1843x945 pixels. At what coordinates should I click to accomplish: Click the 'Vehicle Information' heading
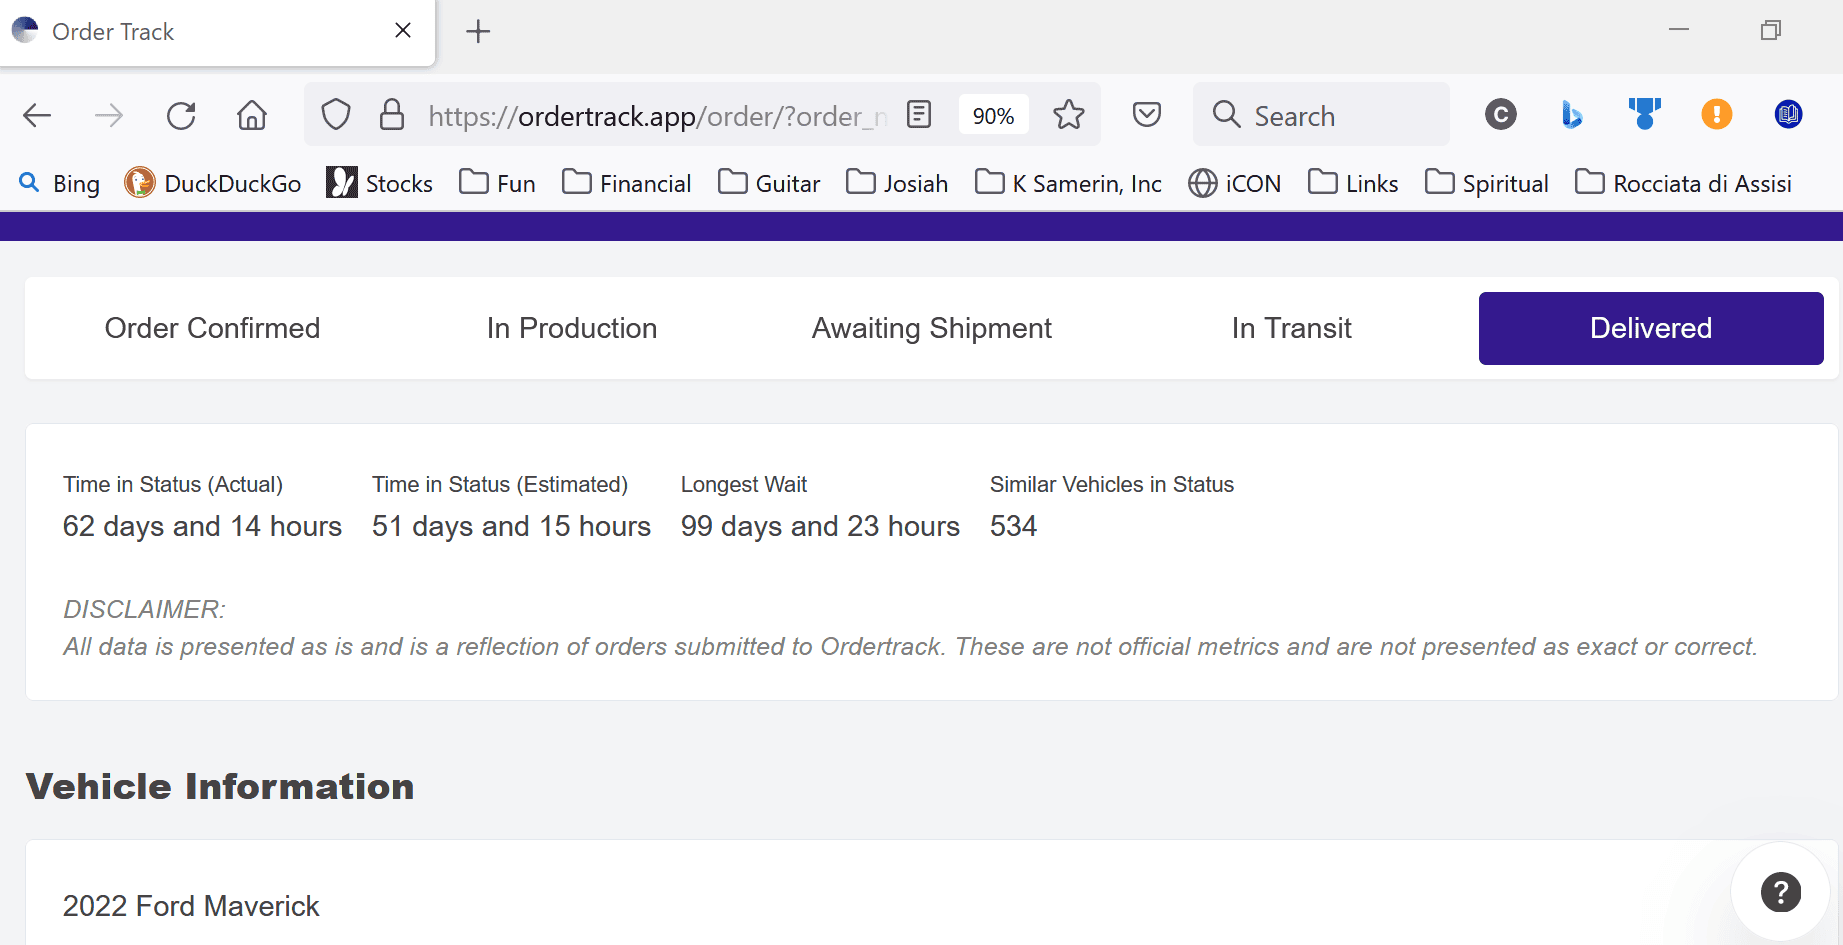pos(220,786)
